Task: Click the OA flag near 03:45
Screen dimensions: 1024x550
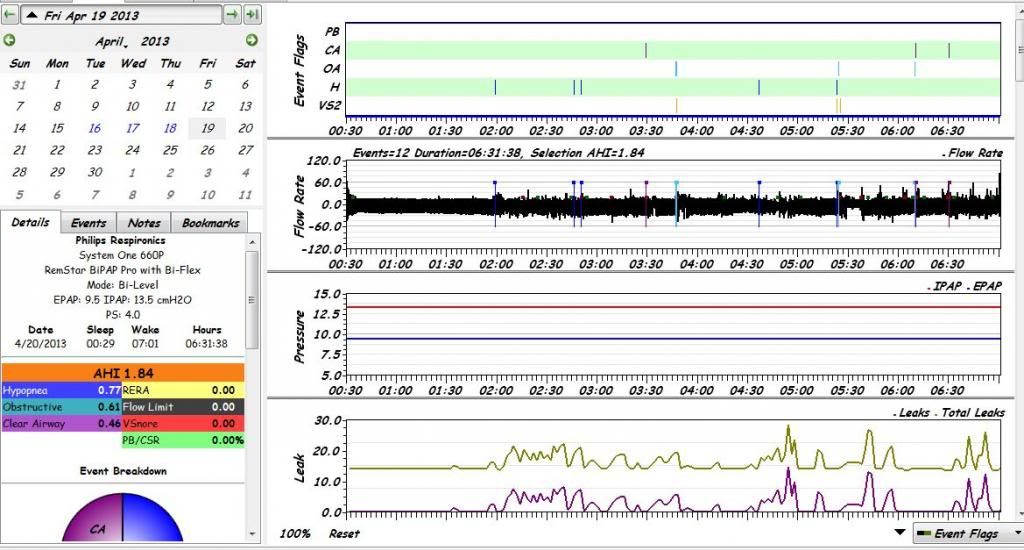Action: coord(676,69)
